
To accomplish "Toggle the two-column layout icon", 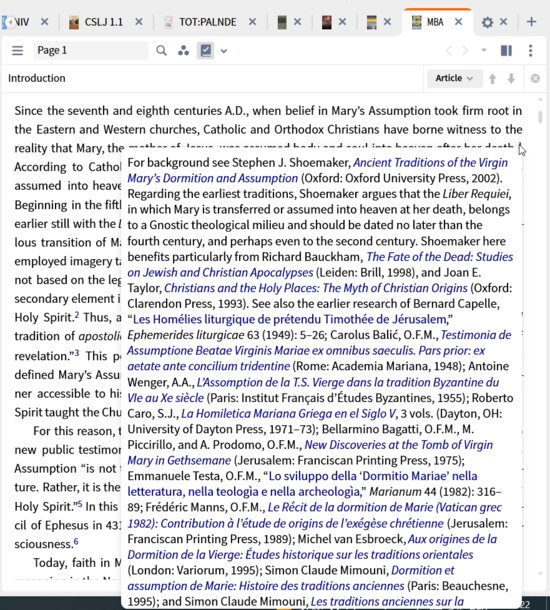I will (x=506, y=51).
